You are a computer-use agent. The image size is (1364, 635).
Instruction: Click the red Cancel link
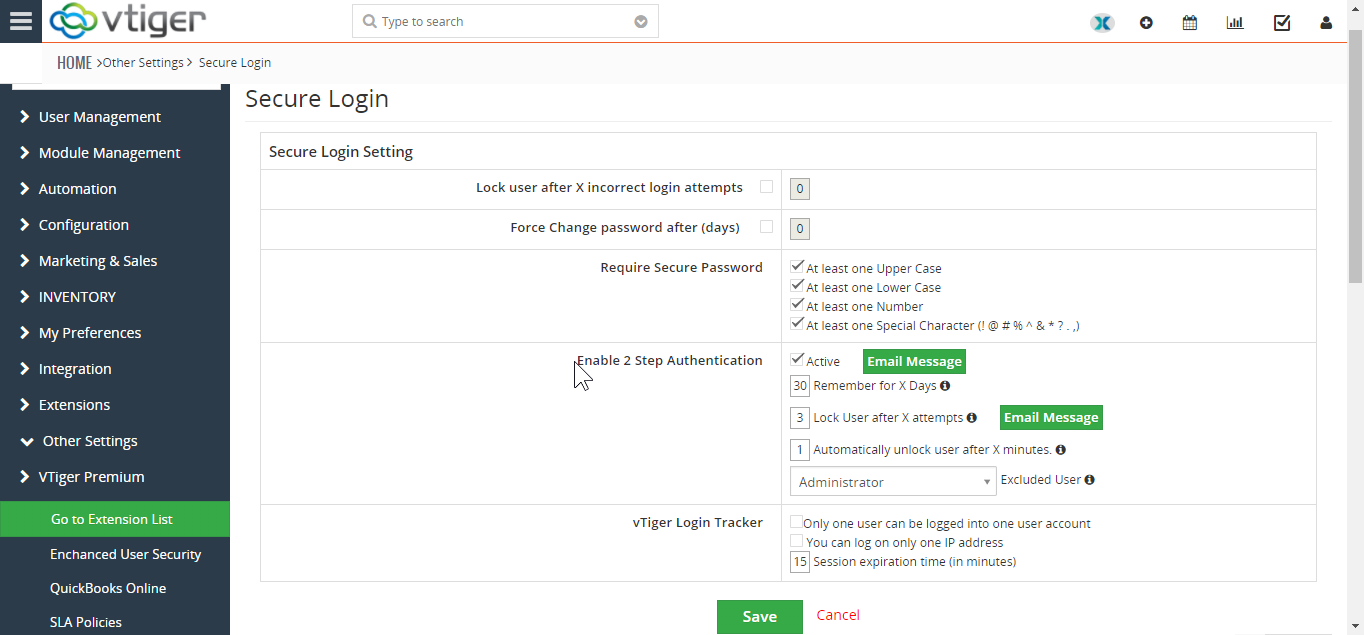(838, 615)
